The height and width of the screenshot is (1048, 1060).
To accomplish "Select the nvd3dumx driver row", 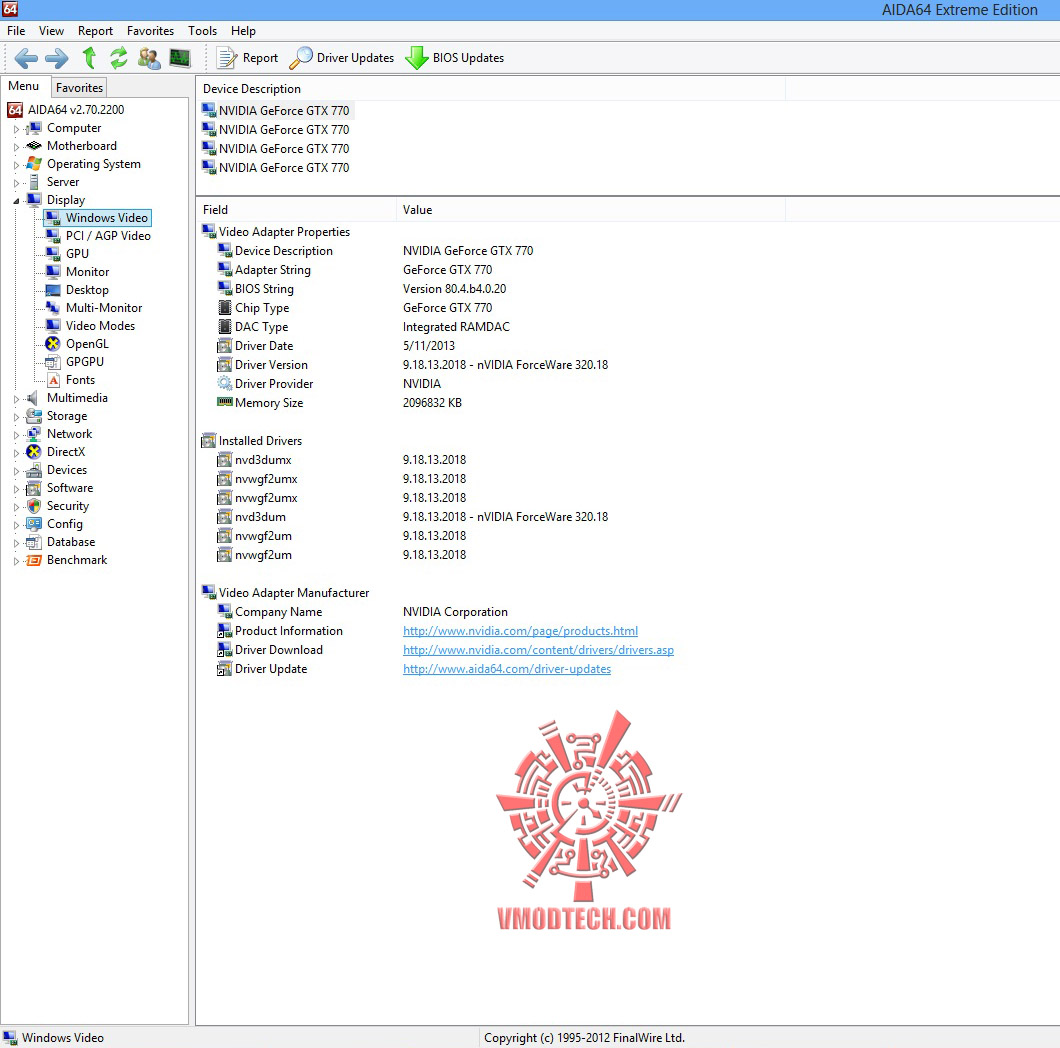I will pyautogui.click(x=341, y=460).
